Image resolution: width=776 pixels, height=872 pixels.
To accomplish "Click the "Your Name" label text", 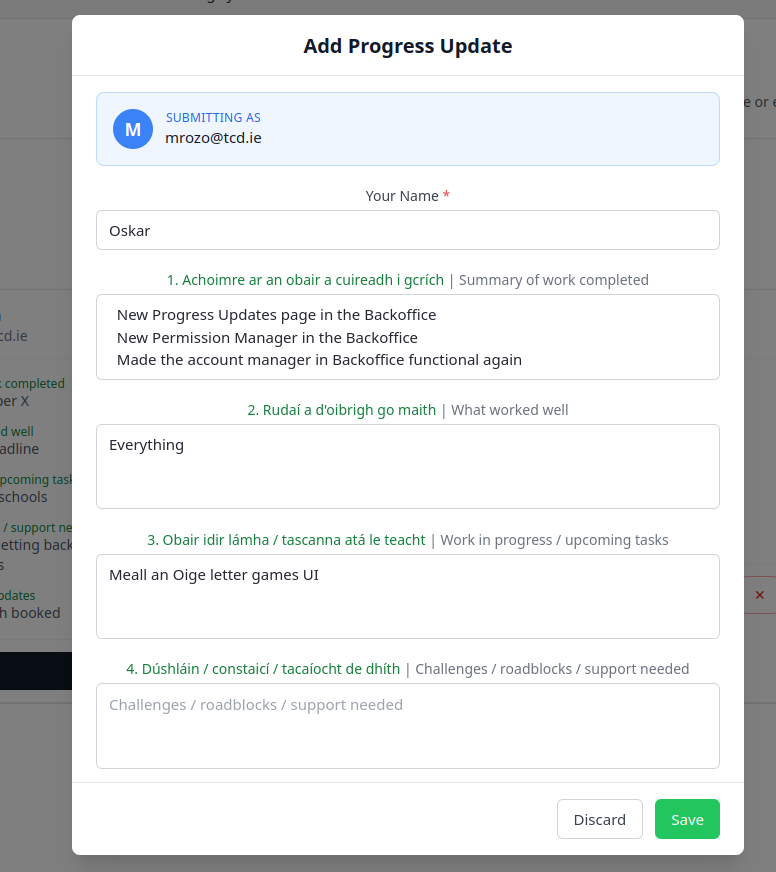I will 401,196.
